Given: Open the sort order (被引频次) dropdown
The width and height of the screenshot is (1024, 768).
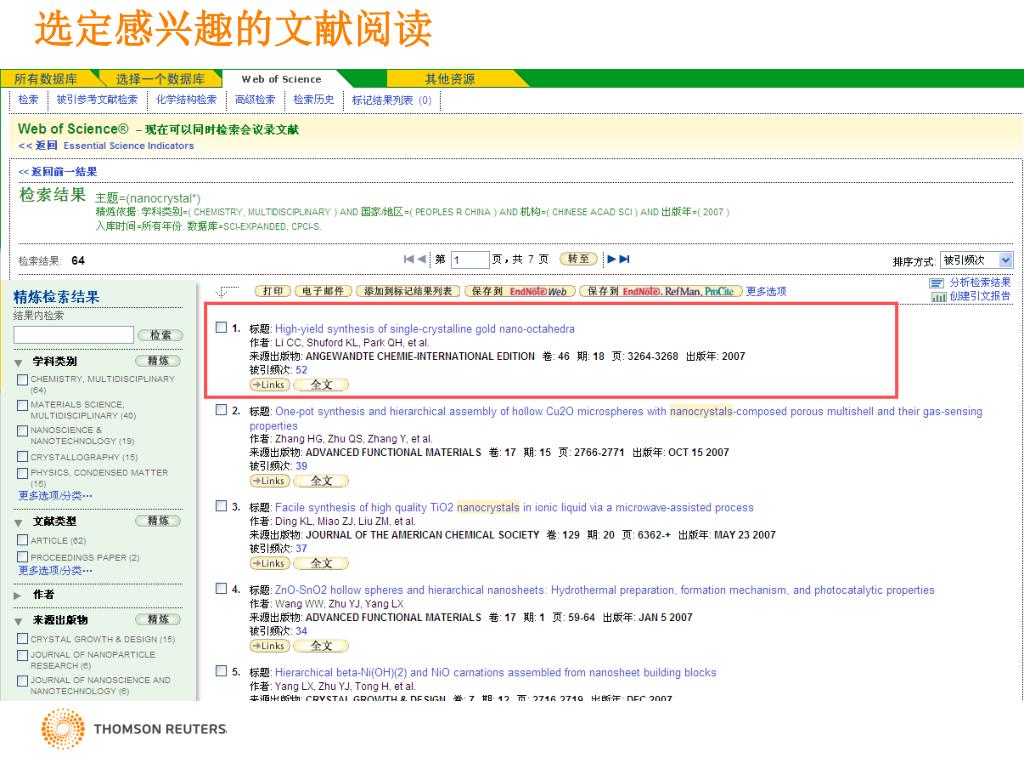Looking at the screenshot, I should click(976, 260).
